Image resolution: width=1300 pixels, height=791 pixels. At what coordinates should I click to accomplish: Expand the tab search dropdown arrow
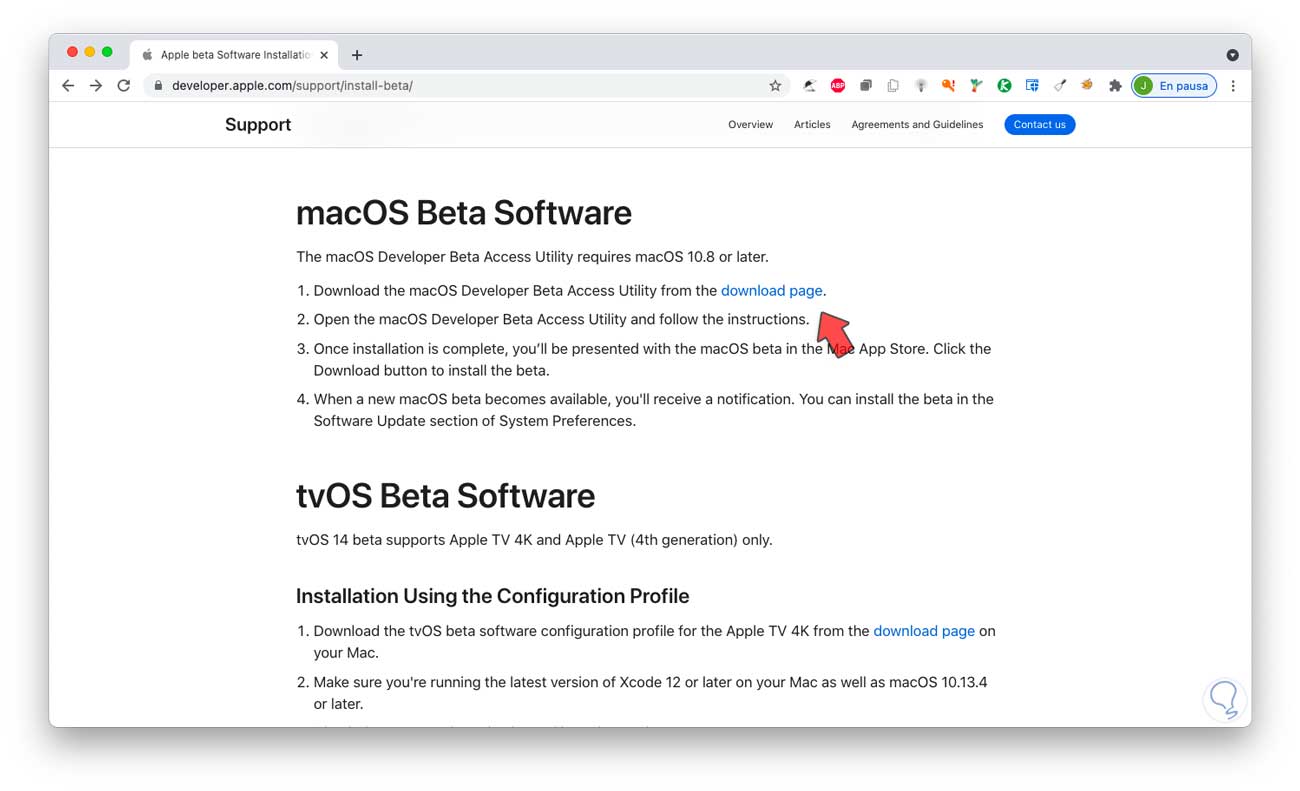(1232, 55)
